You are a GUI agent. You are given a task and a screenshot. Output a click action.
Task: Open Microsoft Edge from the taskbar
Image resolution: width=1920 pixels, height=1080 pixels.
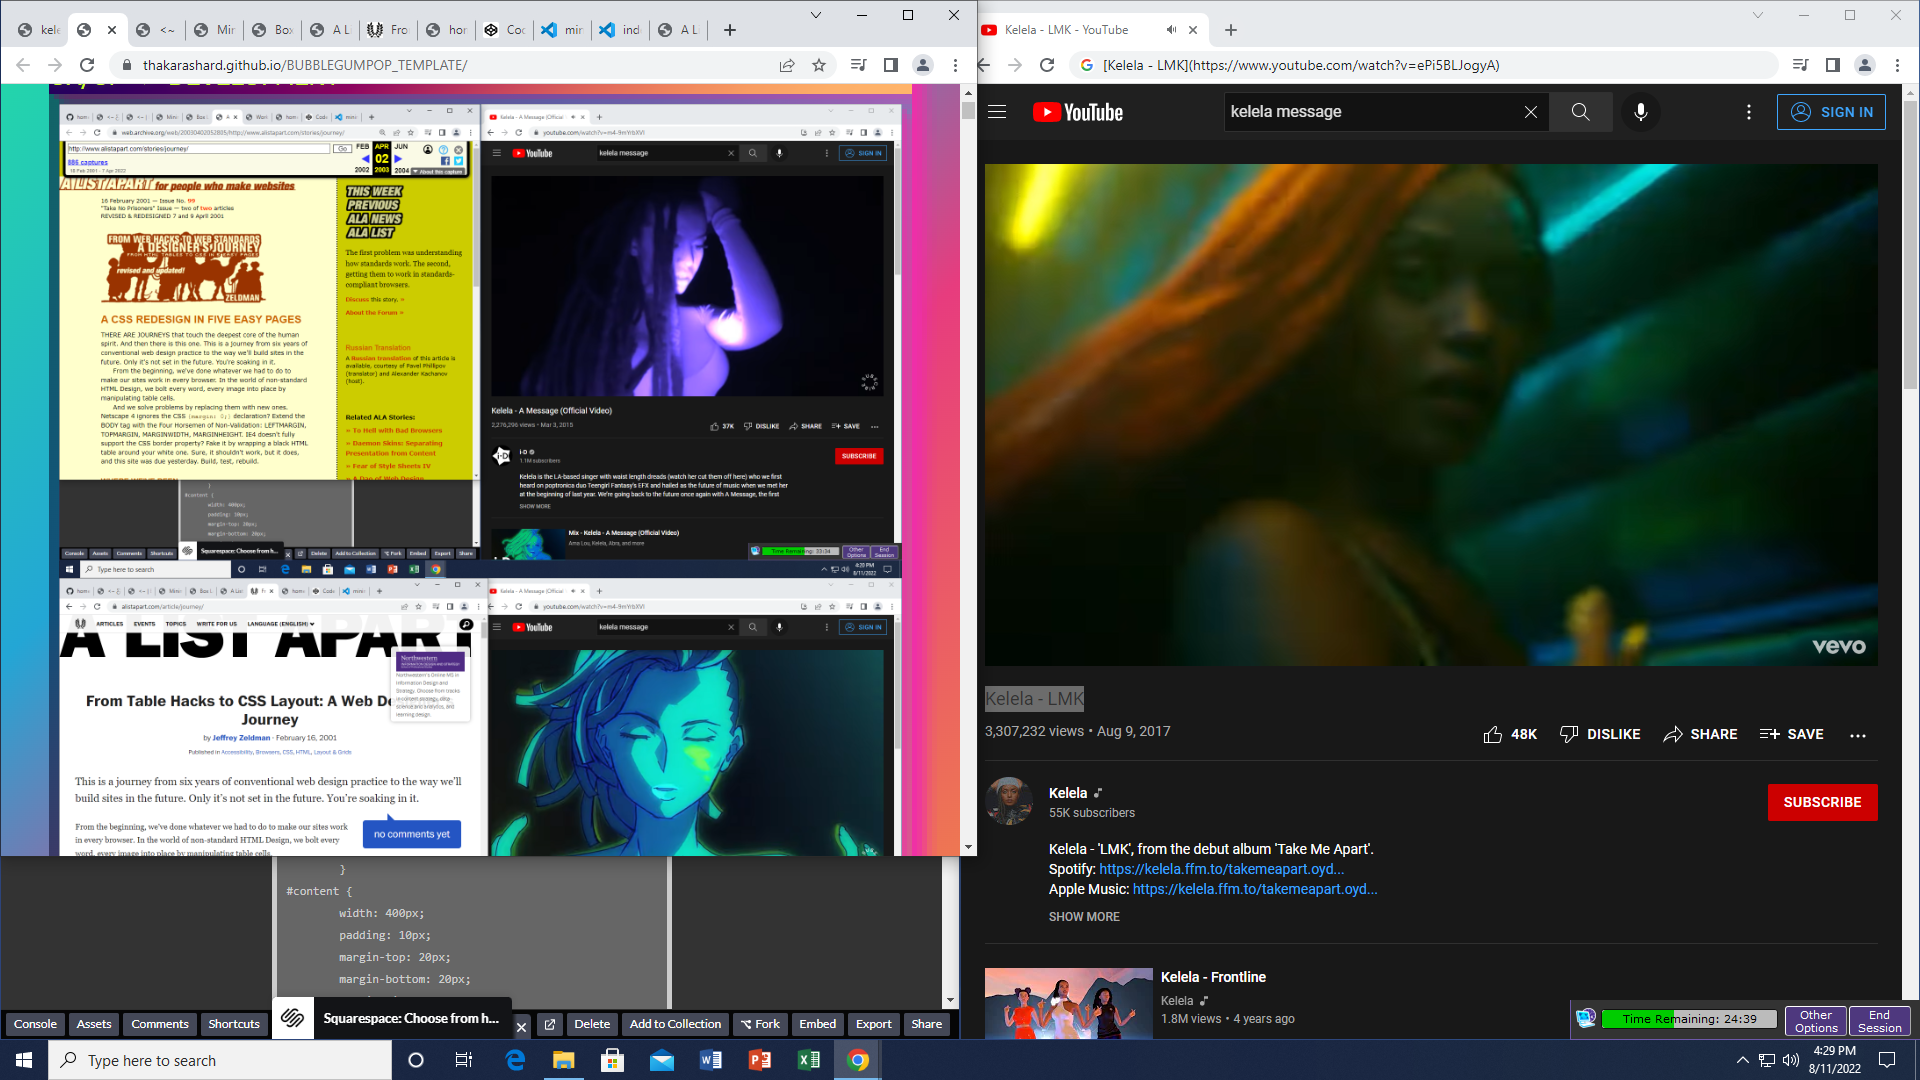tap(515, 1060)
